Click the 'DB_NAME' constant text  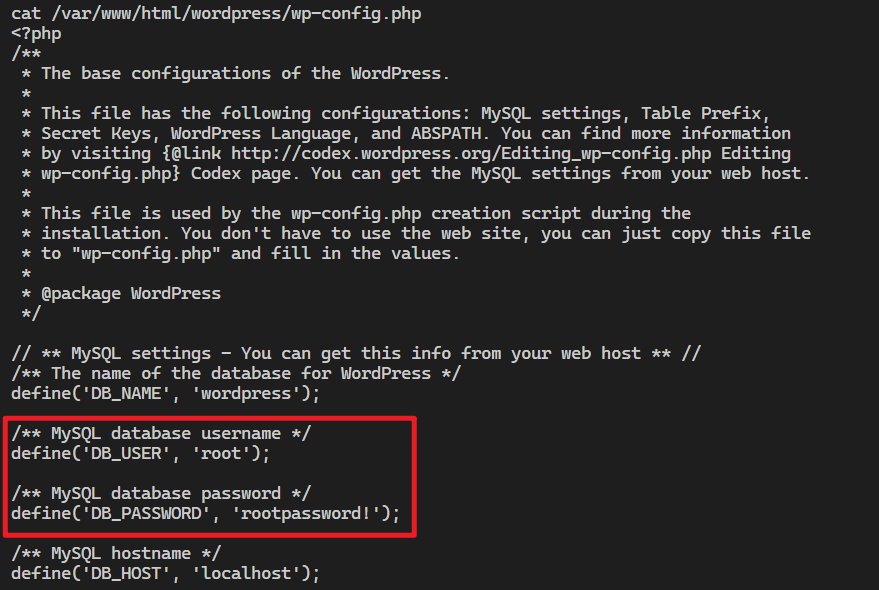point(126,394)
